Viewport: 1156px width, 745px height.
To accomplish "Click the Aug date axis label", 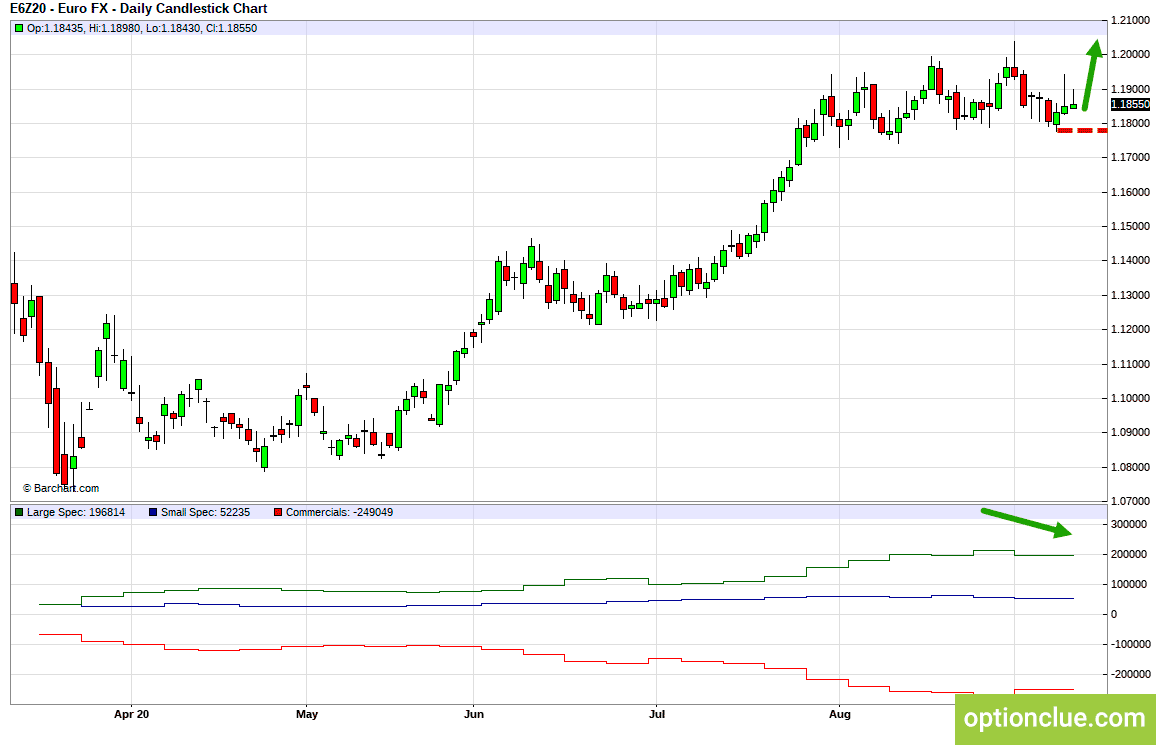I will coord(840,714).
